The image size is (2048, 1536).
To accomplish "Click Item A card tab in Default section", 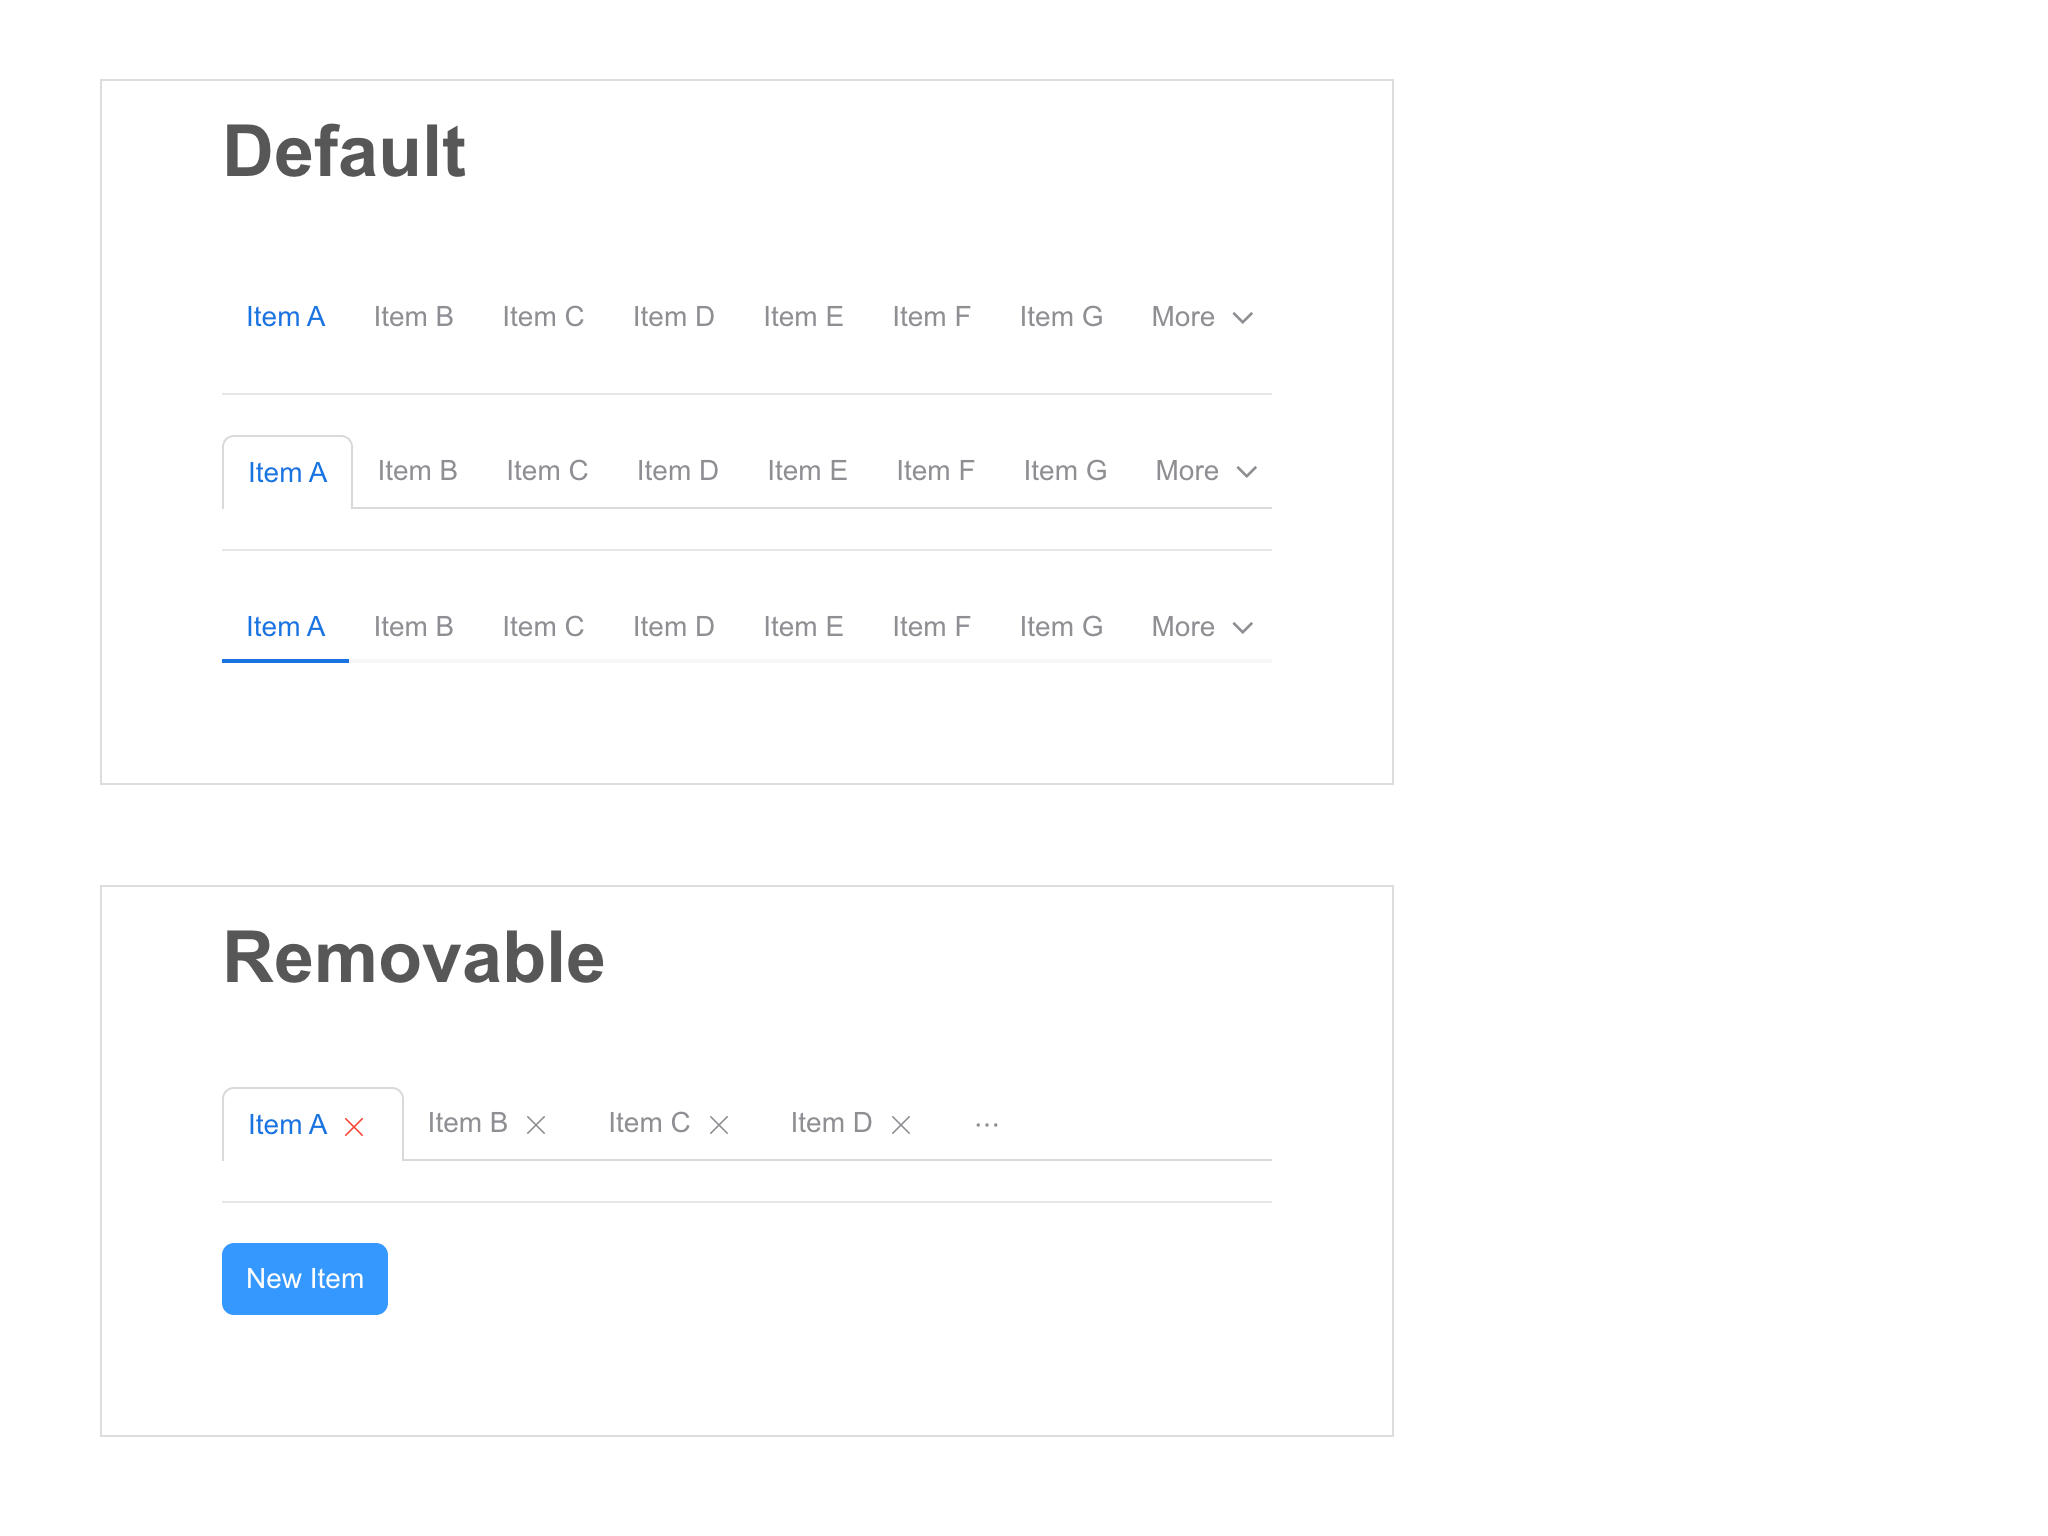I will tap(288, 473).
